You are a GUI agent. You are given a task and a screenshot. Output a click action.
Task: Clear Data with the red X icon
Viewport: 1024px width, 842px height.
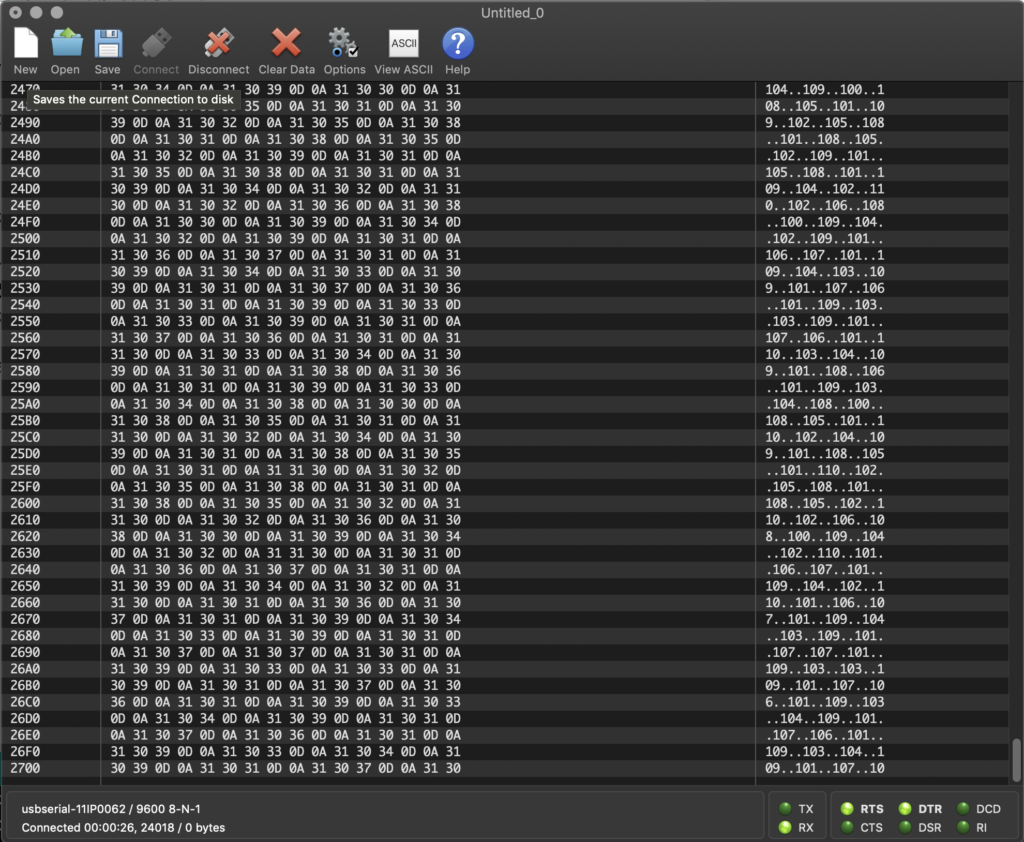point(286,45)
